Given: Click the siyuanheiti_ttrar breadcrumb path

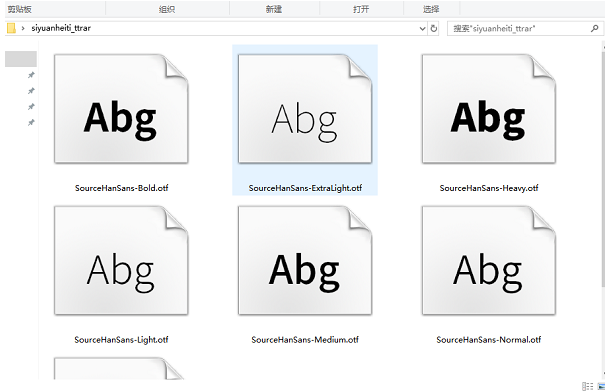Looking at the screenshot, I should 61,28.
